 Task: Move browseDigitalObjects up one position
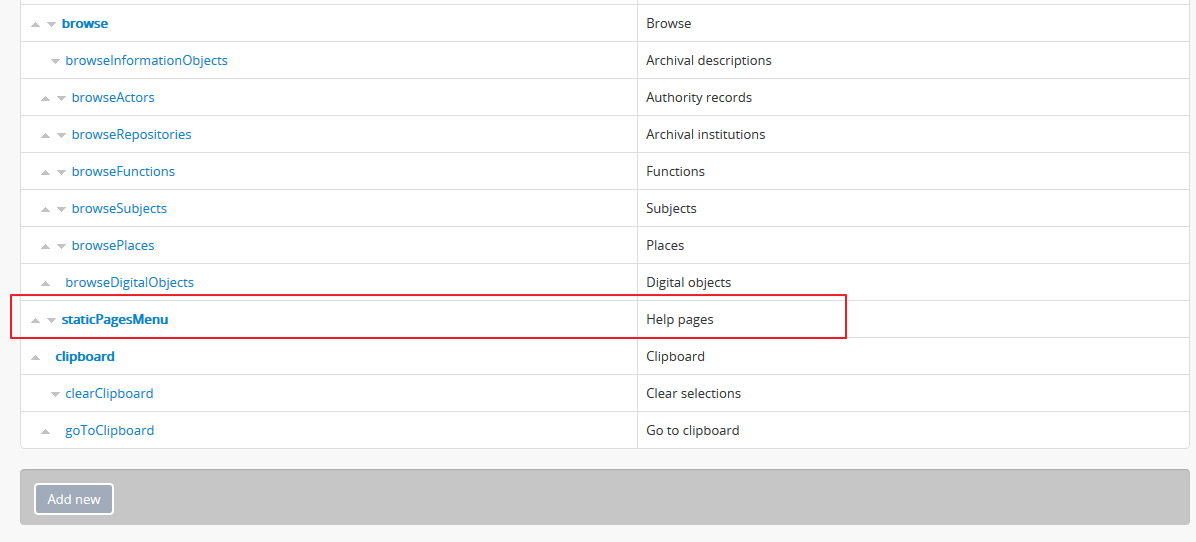[x=45, y=283]
